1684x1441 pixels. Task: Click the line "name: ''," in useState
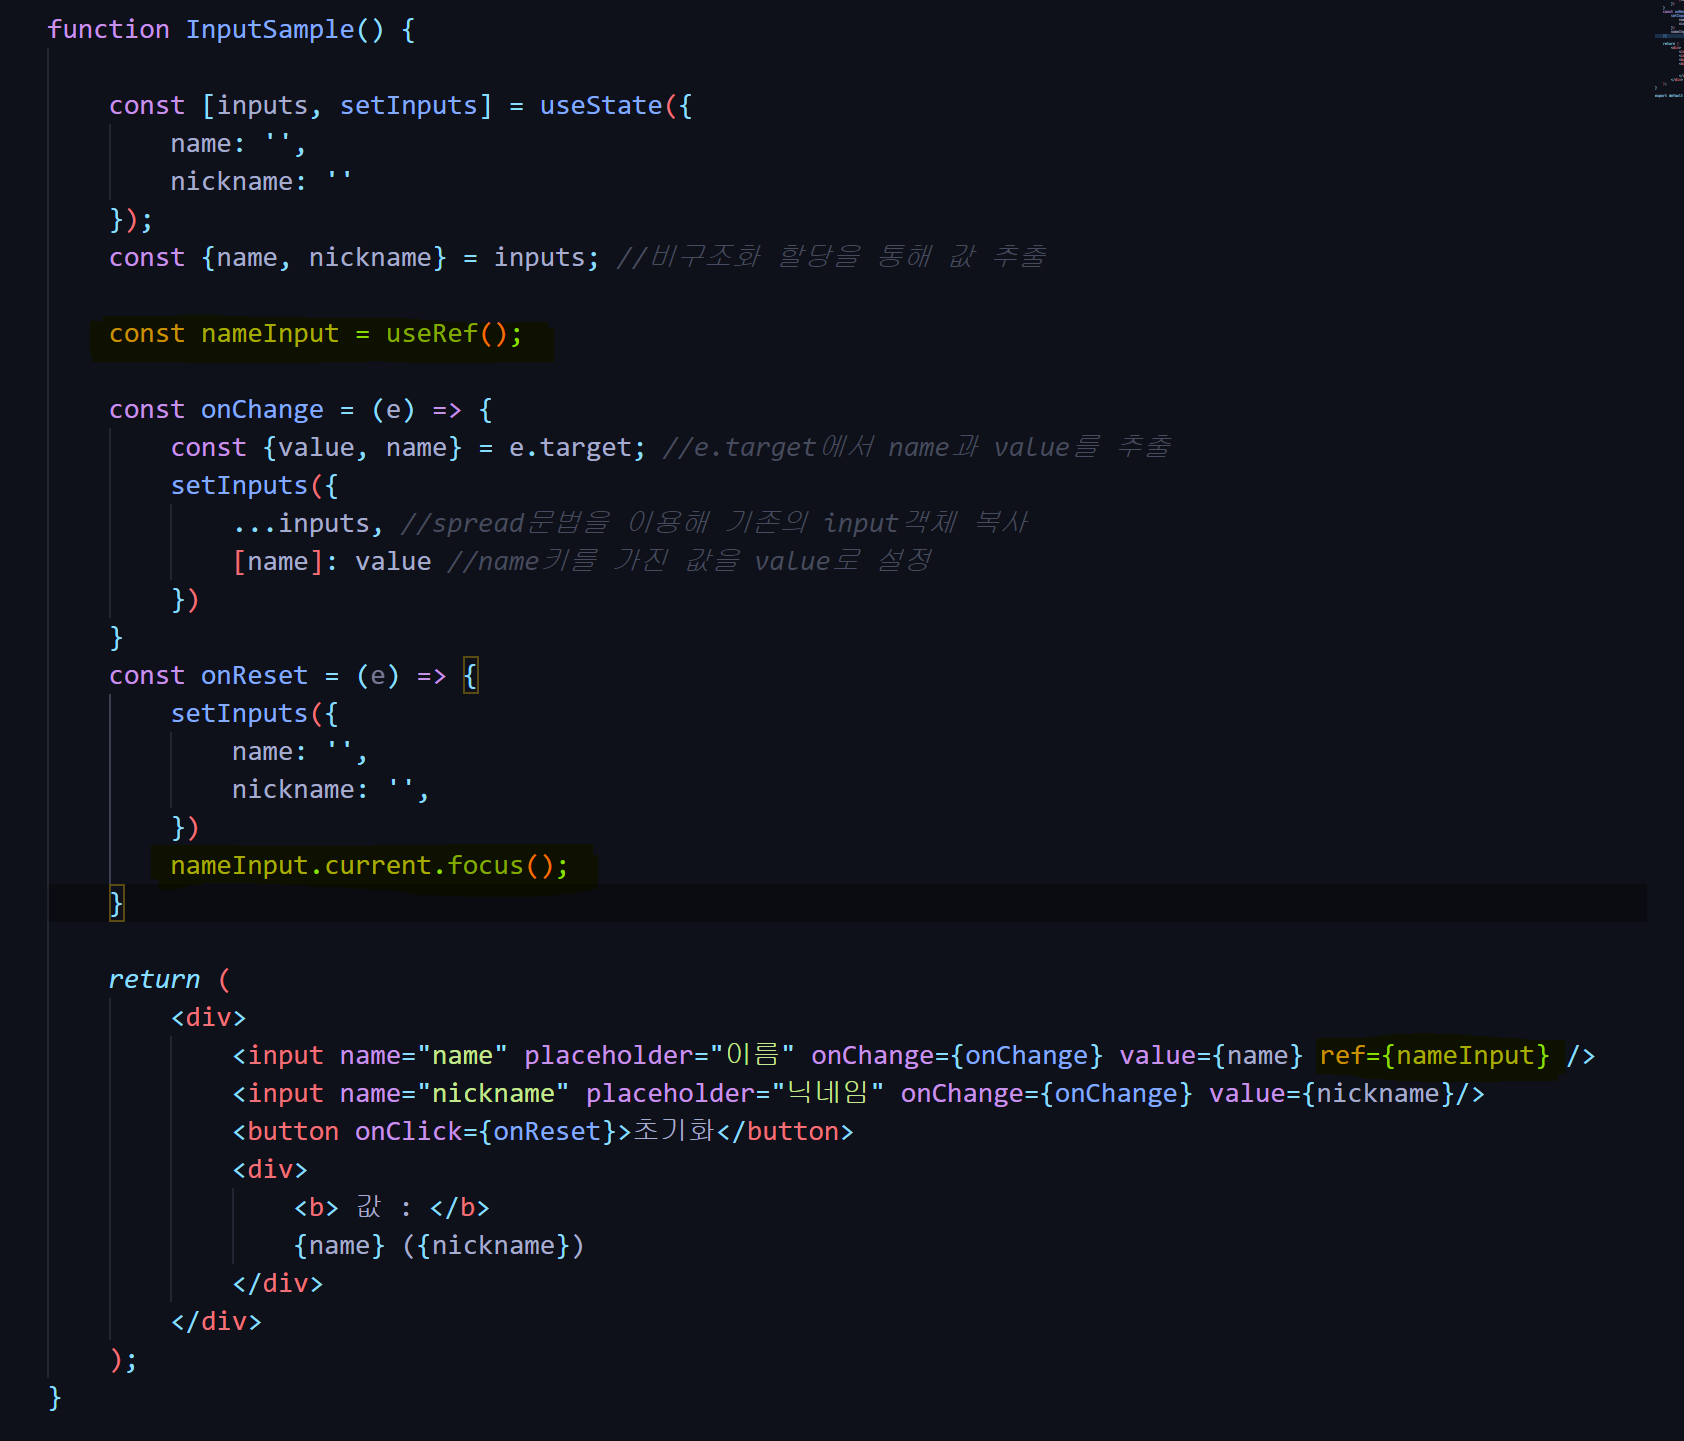238,144
